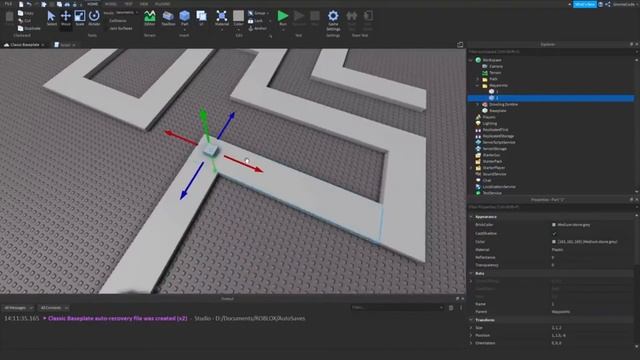Viewport: 640px width, 360px height.
Task: Open the UI insert tool
Action: click(201, 17)
